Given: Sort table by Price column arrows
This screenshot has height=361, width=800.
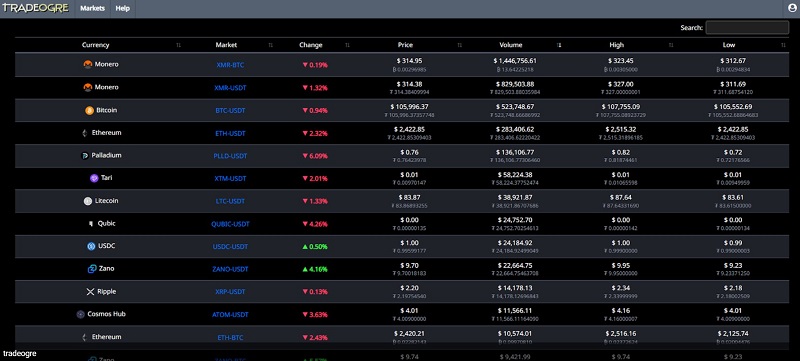Looking at the screenshot, I should pyautogui.click(x=460, y=45).
